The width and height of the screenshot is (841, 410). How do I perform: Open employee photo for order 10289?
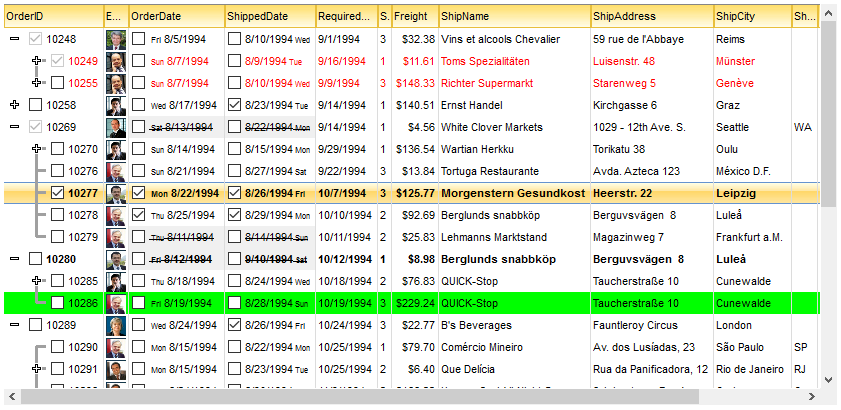coord(116,325)
